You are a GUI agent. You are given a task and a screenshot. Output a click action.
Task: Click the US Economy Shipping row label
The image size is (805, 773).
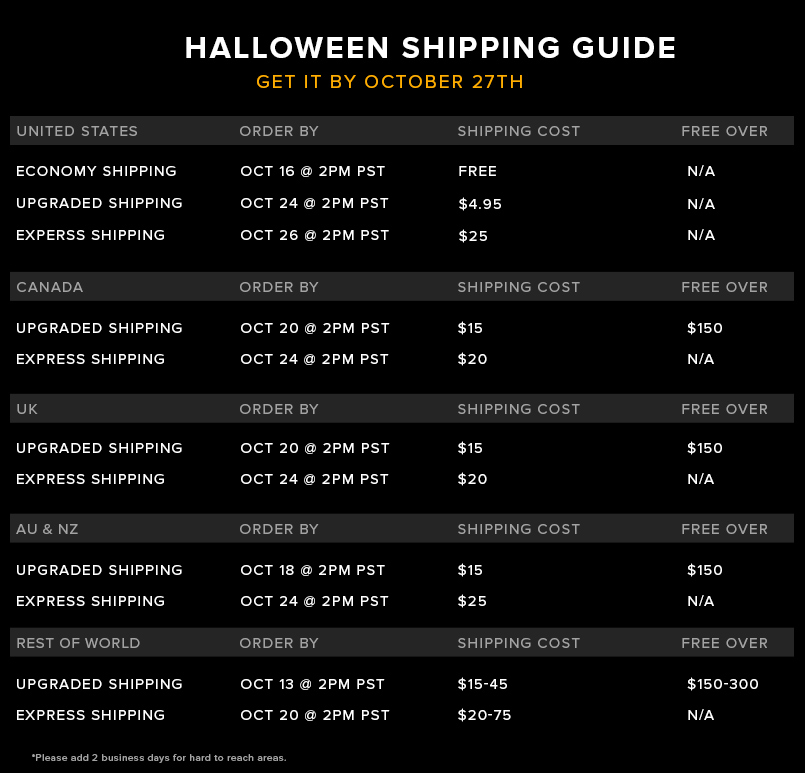click(96, 171)
